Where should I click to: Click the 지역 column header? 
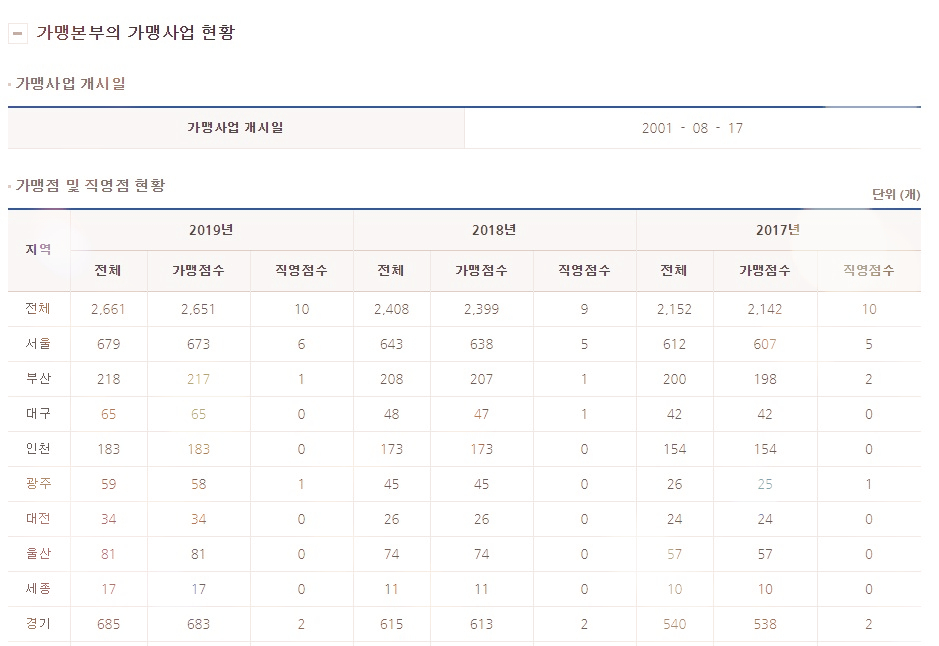coord(39,250)
